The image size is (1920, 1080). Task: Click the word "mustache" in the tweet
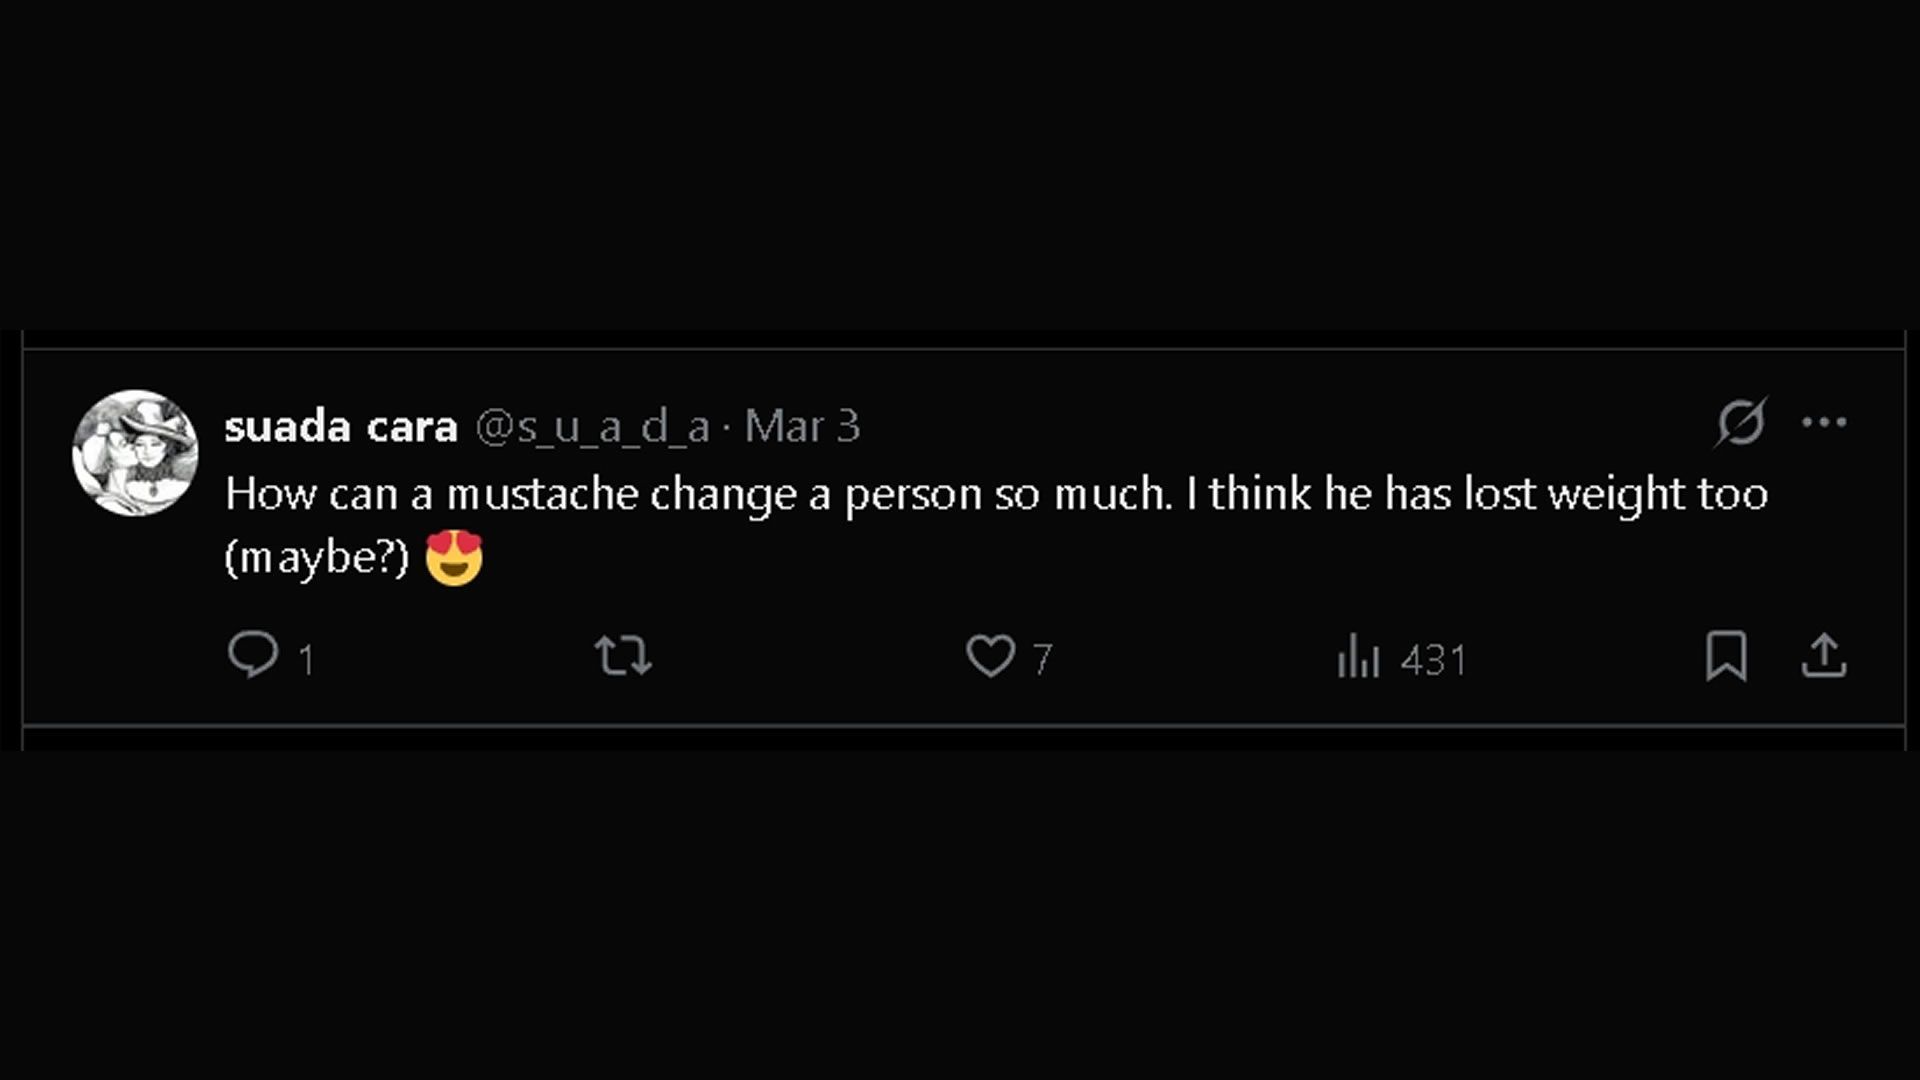(542, 494)
